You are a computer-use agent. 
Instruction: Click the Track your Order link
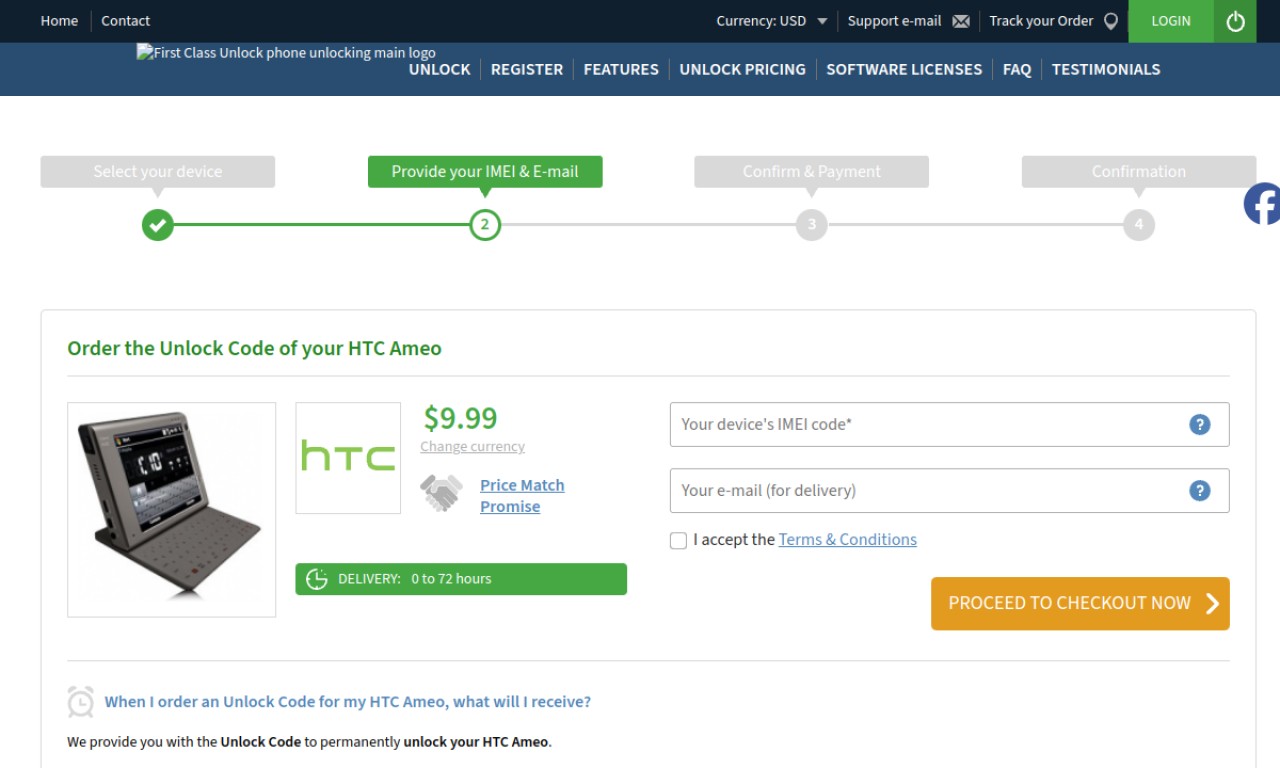[x=1041, y=21]
